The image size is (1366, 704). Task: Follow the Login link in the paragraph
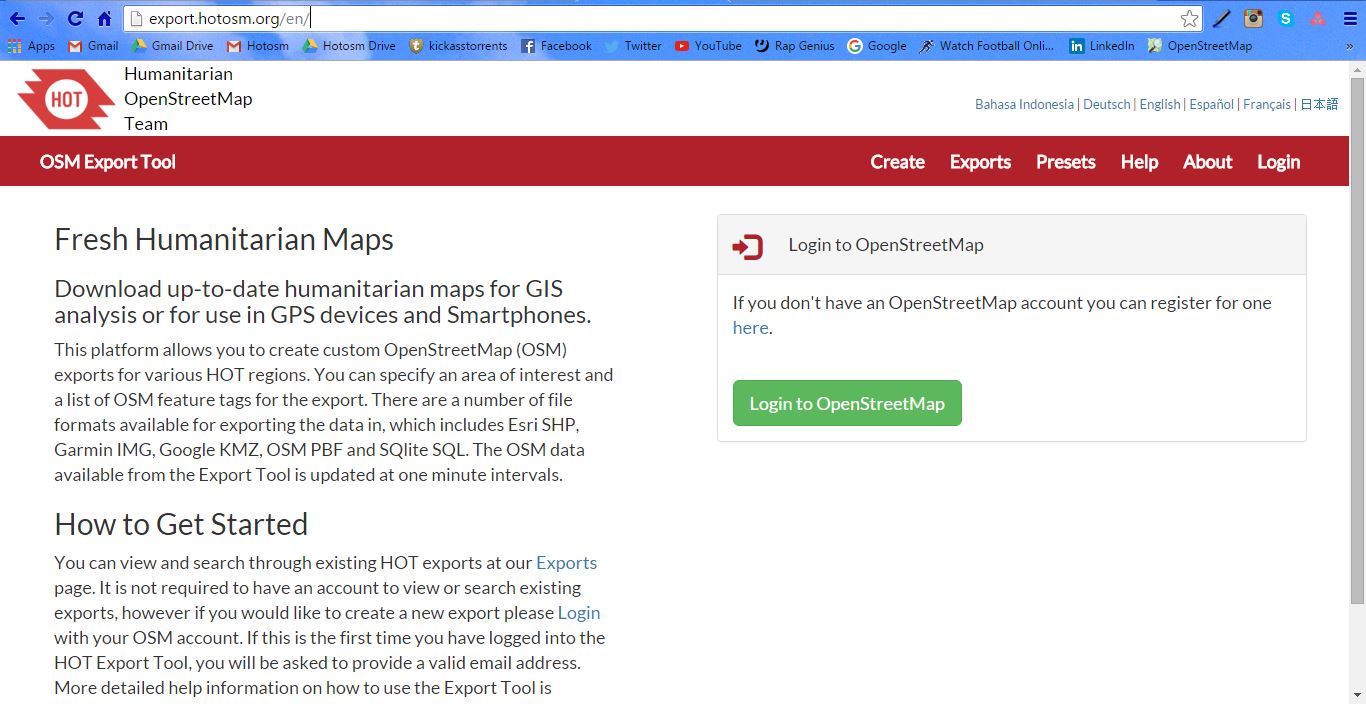(579, 613)
